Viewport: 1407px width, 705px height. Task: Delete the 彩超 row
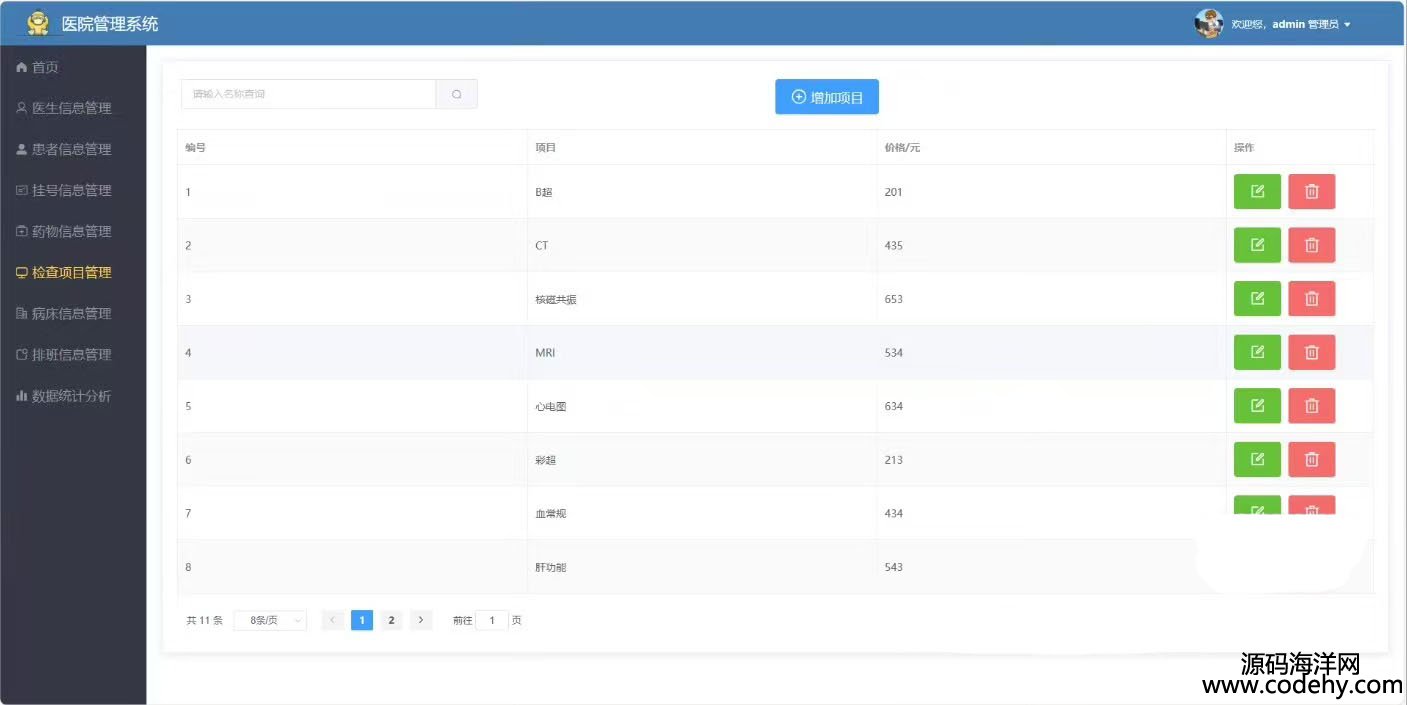coord(1311,459)
